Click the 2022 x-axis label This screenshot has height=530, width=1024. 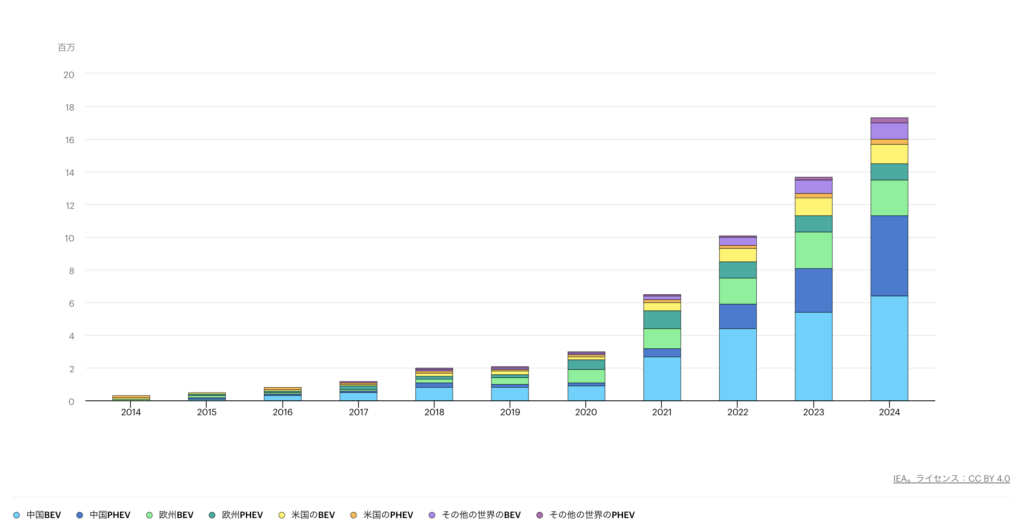click(x=737, y=413)
